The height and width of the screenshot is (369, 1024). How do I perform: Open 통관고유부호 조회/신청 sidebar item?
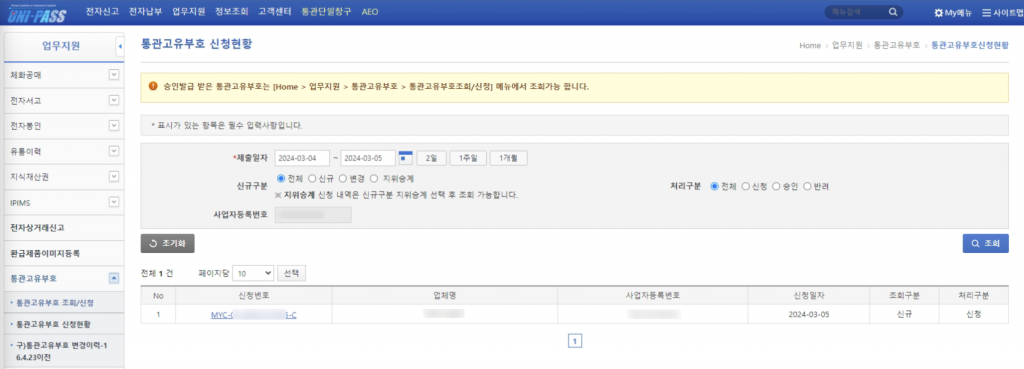tap(55, 303)
